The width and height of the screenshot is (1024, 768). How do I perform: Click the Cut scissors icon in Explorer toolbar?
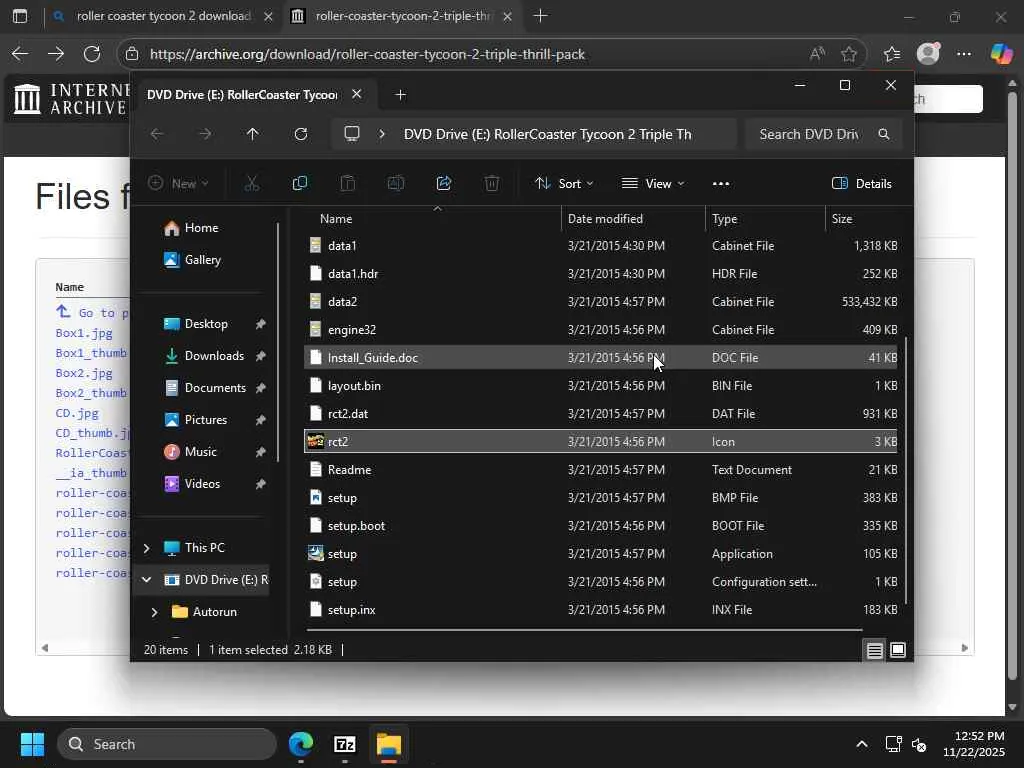(251, 184)
